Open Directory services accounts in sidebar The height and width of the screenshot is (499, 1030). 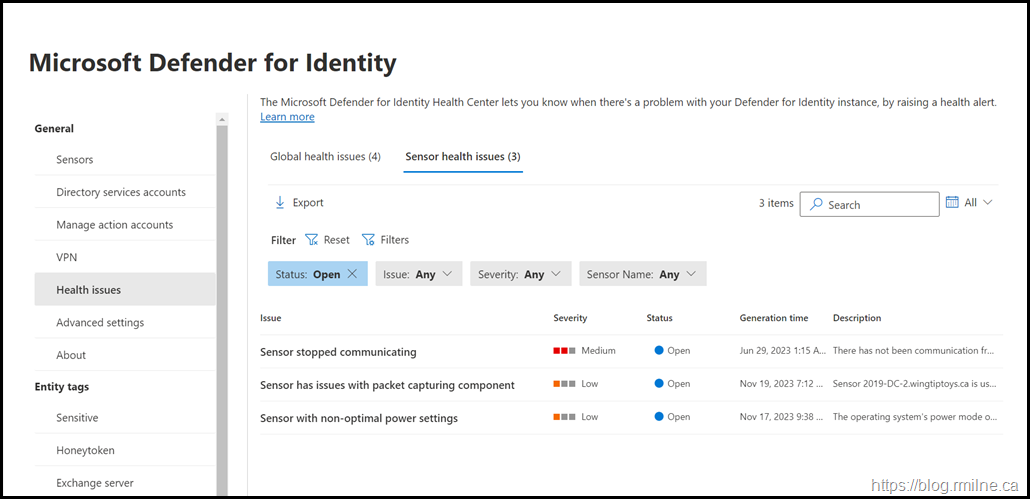point(121,192)
